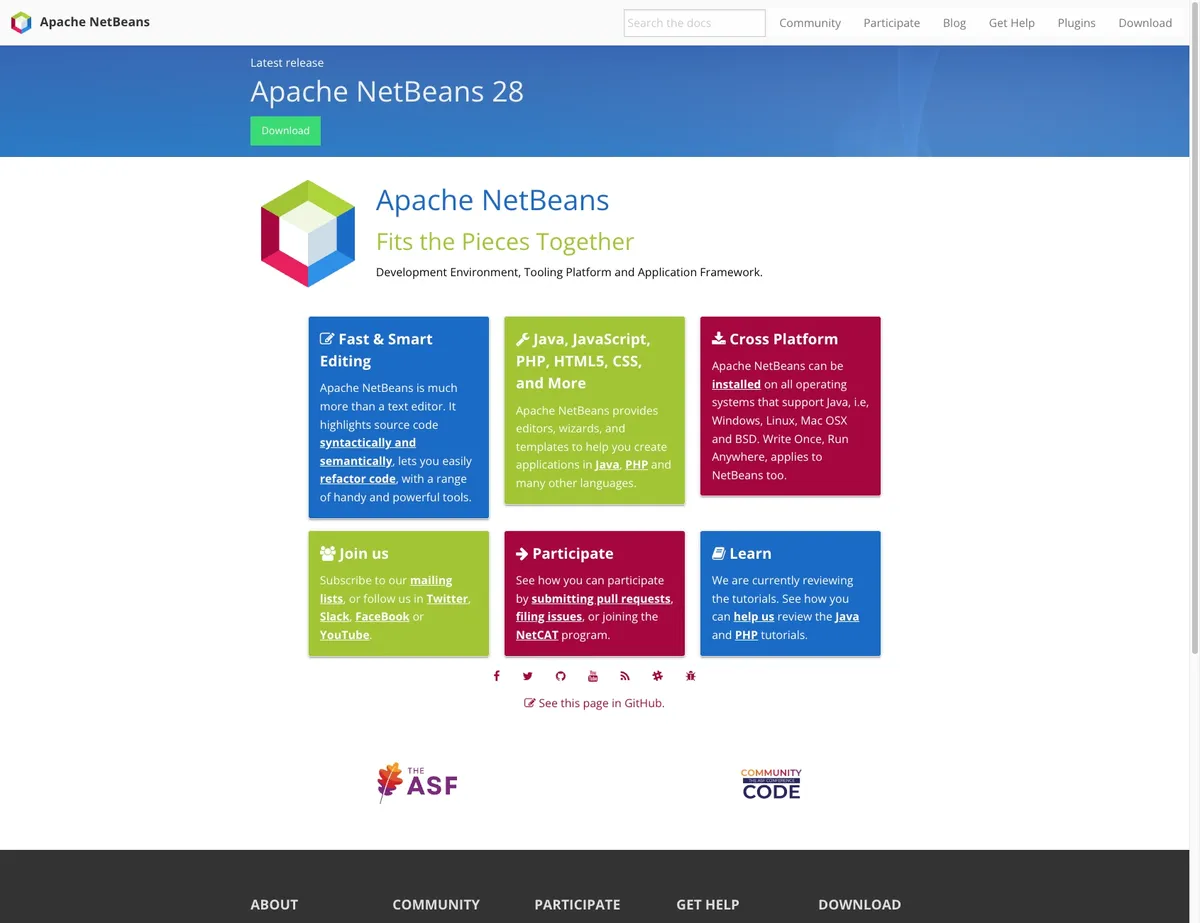Click the large NetBeans cube logo
Screen dimensions: 1200x923
click(308, 234)
